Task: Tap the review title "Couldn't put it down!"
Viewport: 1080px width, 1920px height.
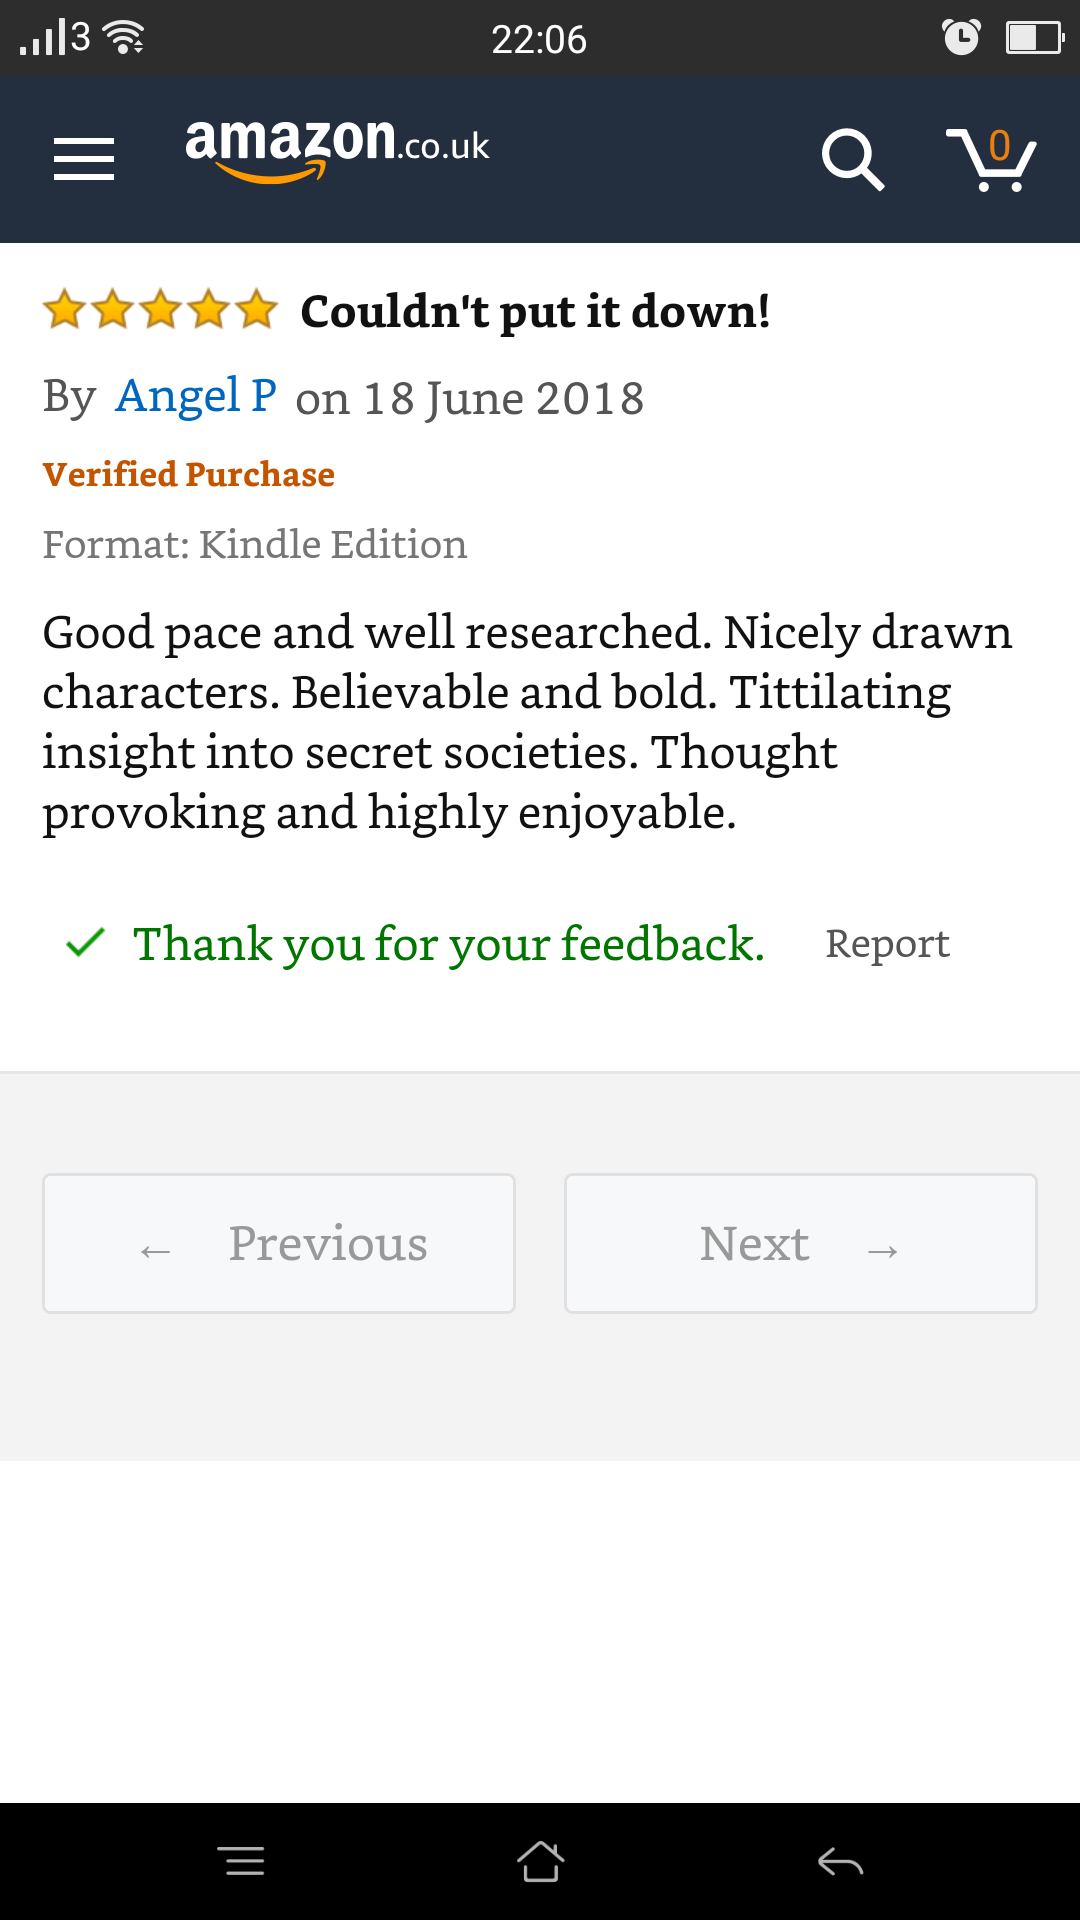Action: pos(535,312)
